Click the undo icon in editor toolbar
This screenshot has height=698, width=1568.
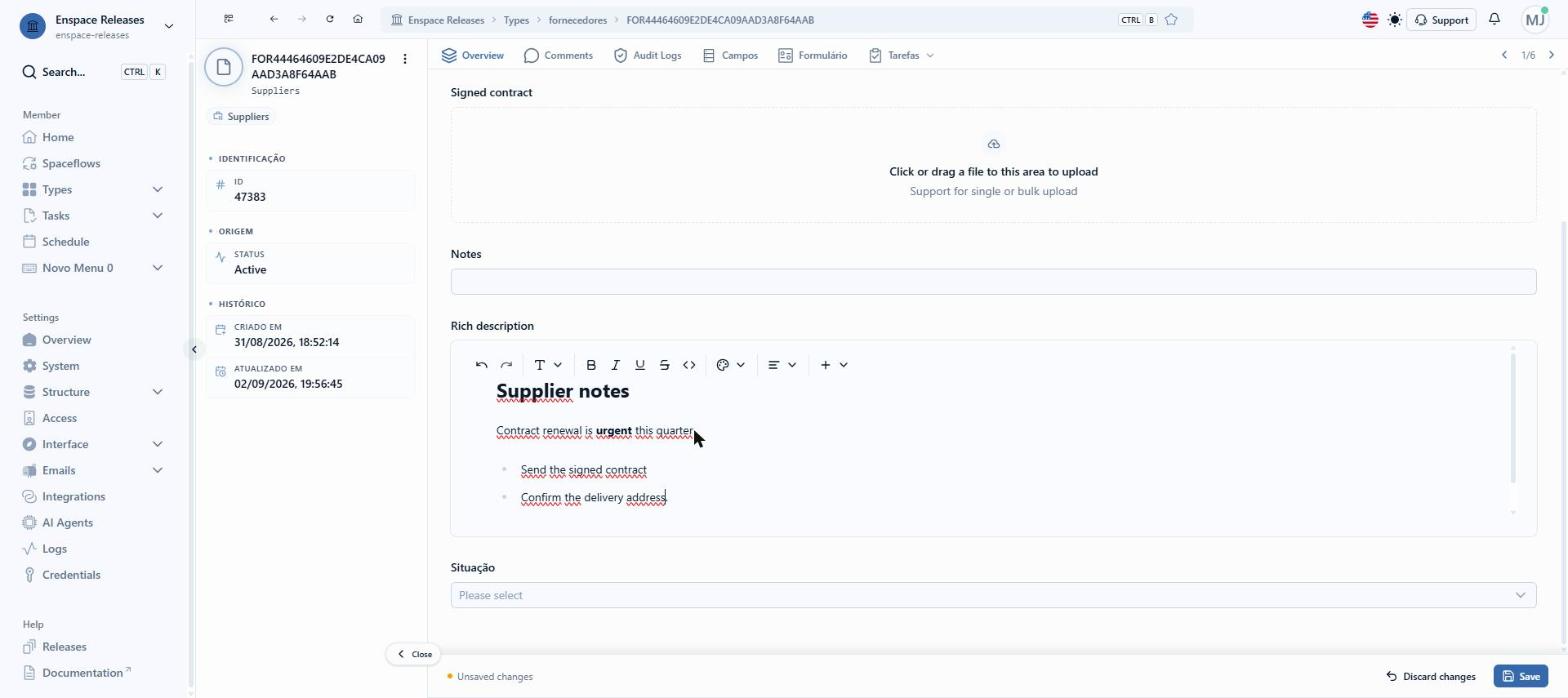(482, 365)
